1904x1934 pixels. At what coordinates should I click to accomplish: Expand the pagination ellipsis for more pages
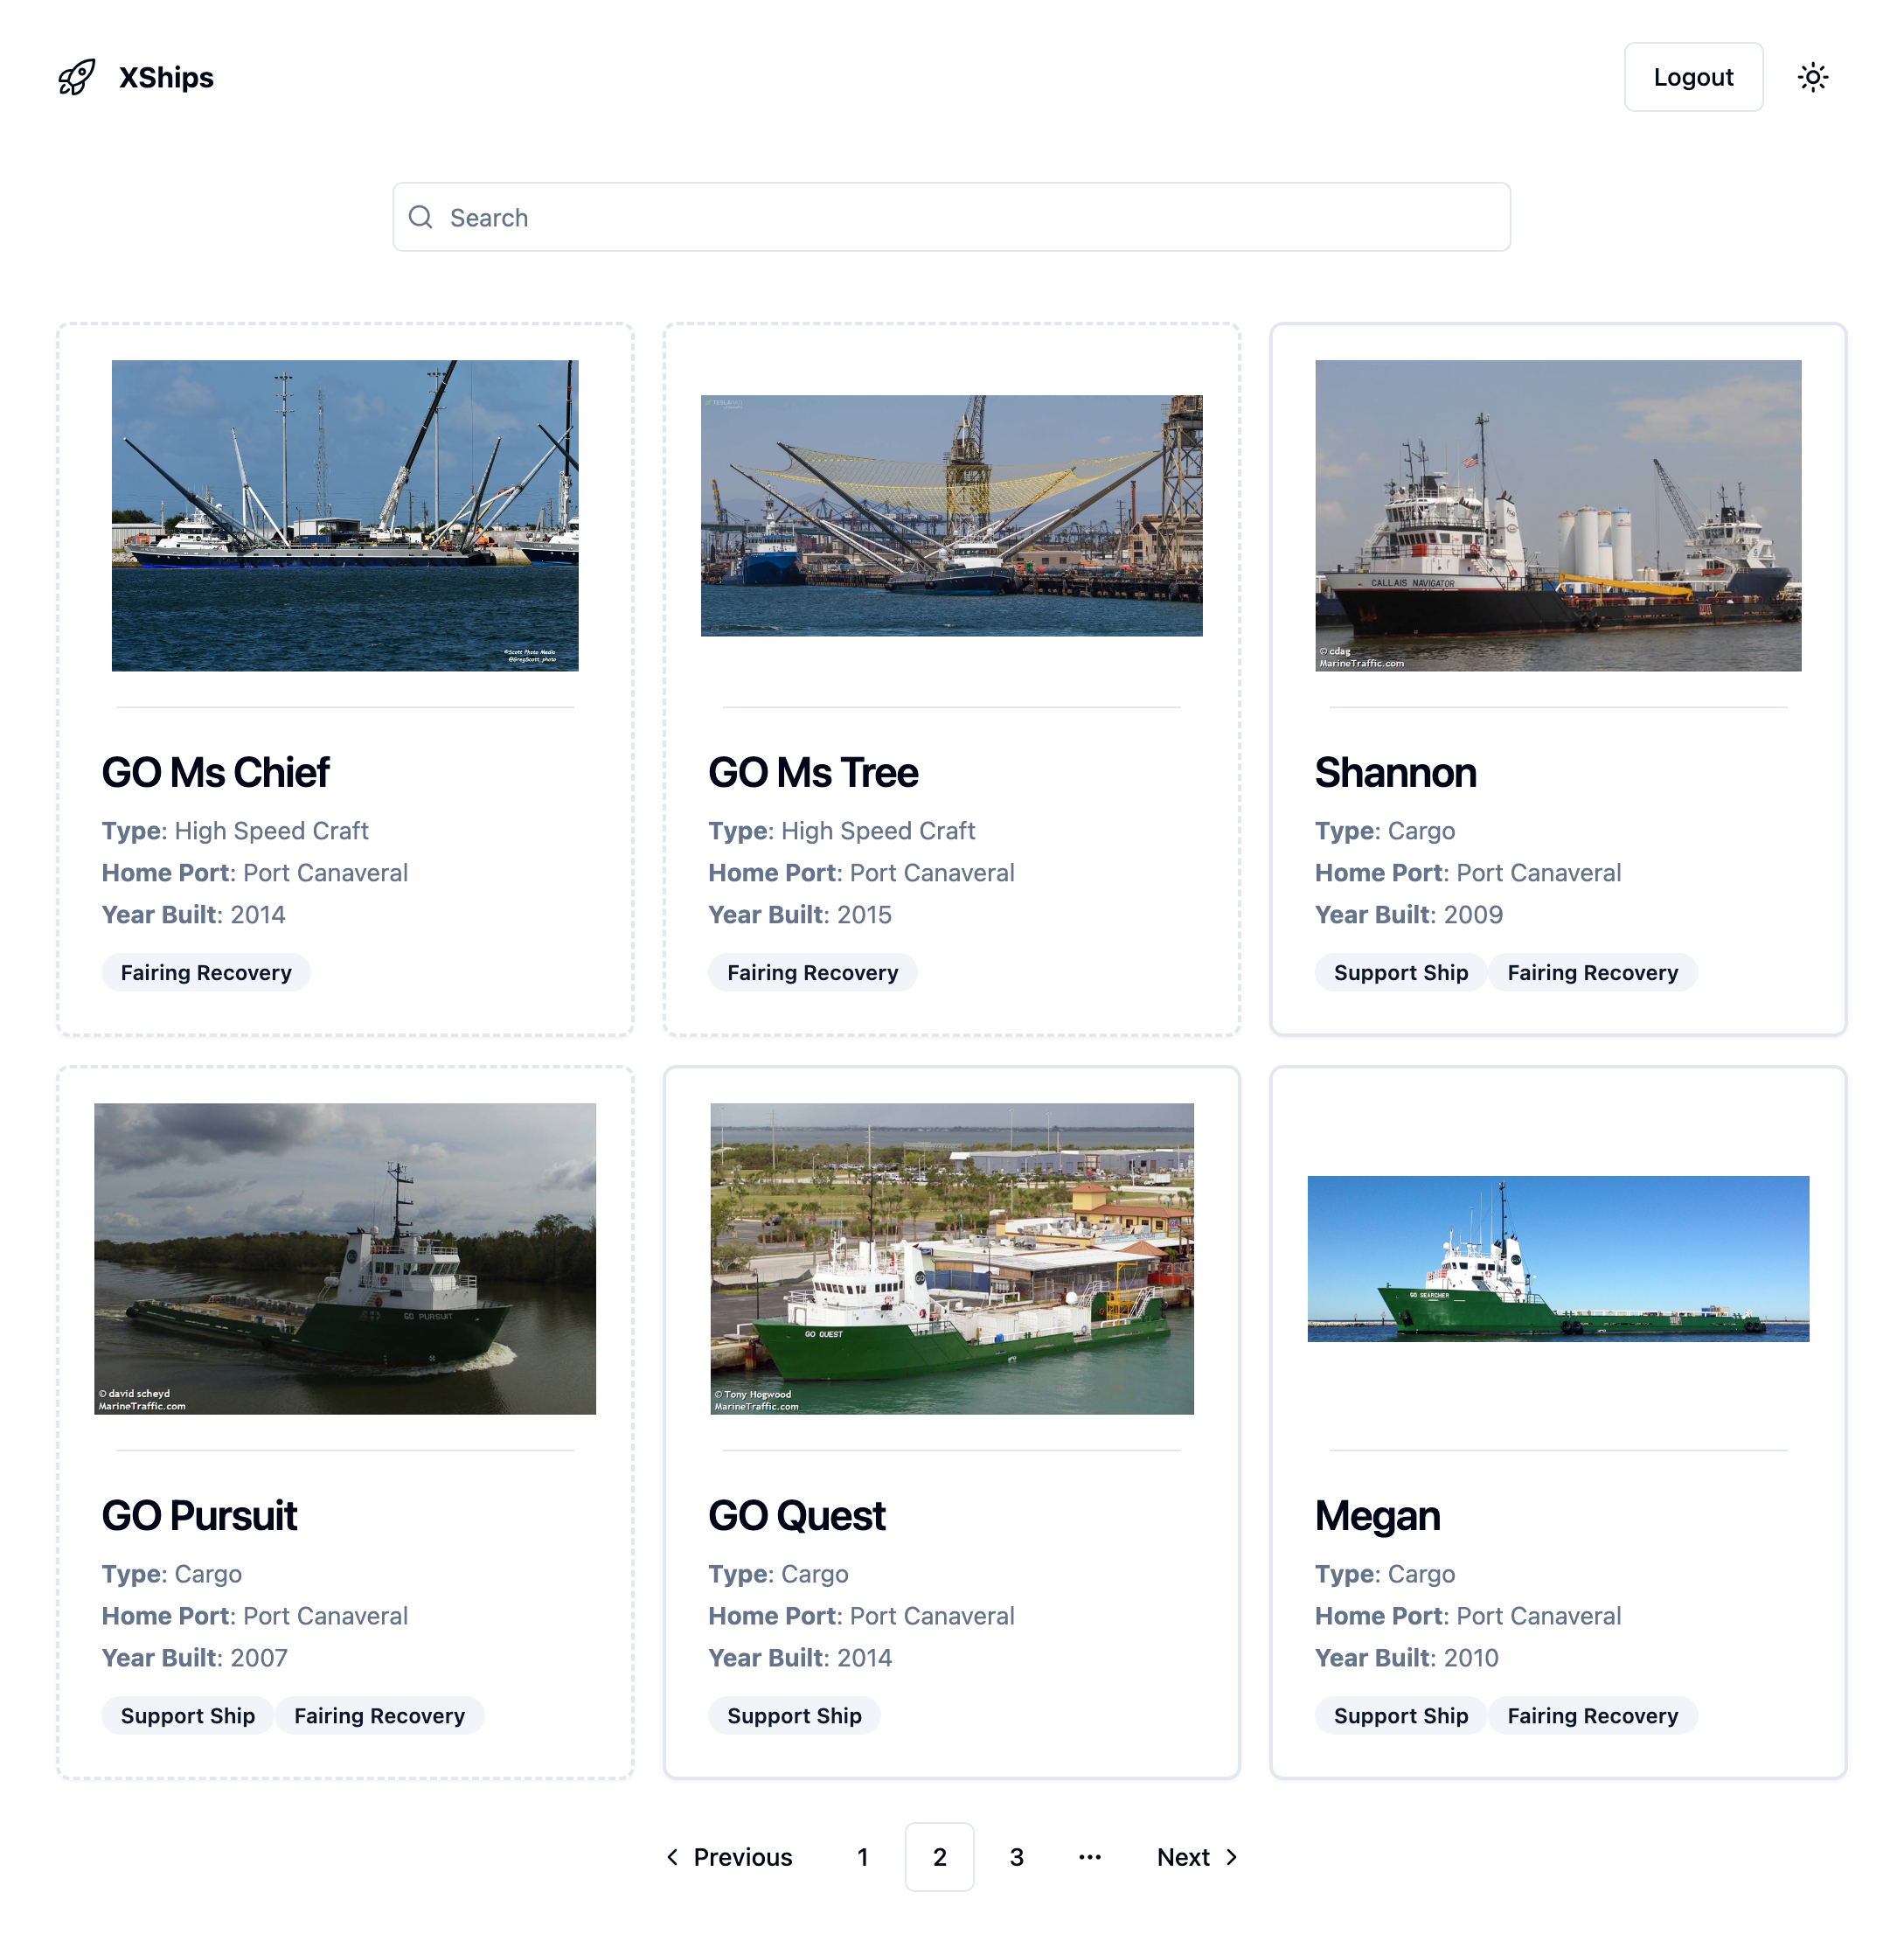click(x=1089, y=1856)
